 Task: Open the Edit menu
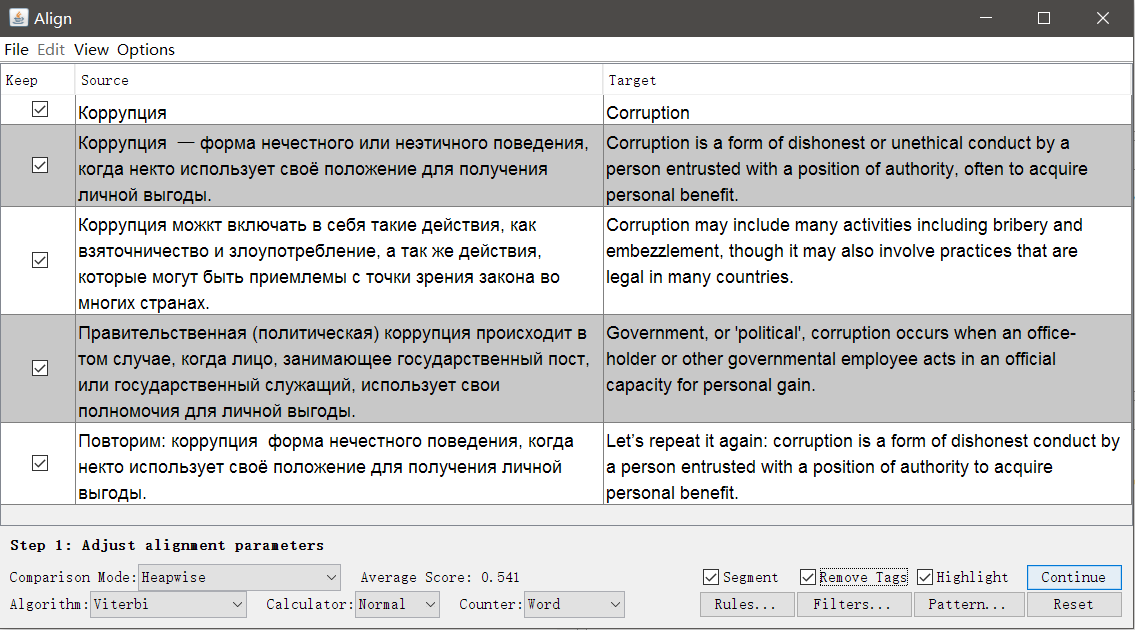coord(51,49)
